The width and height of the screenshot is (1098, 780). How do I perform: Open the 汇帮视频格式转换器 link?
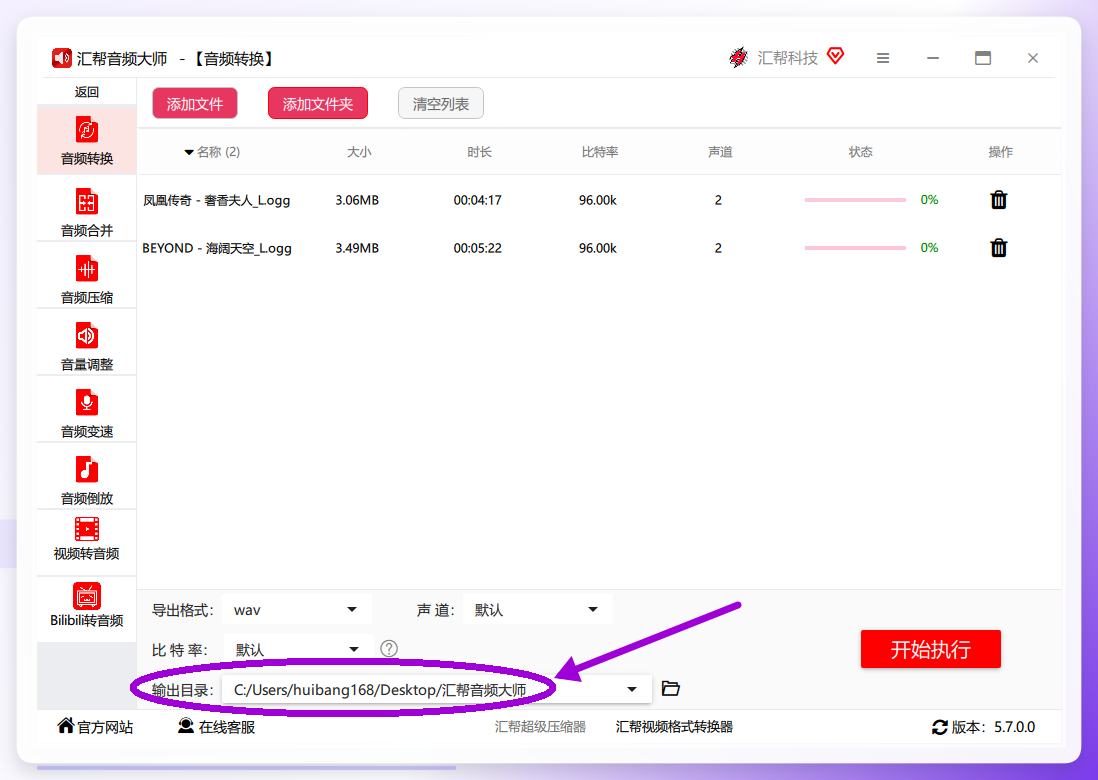pos(674,727)
